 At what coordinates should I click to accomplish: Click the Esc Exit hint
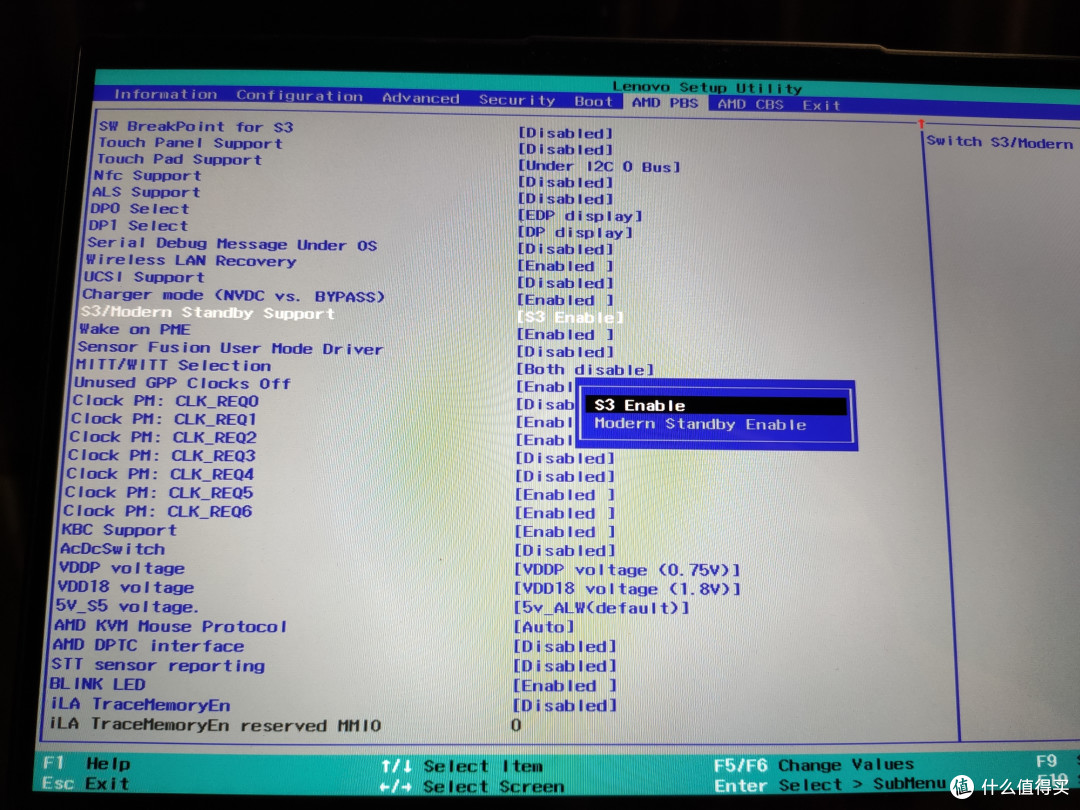(x=85, y=783)
